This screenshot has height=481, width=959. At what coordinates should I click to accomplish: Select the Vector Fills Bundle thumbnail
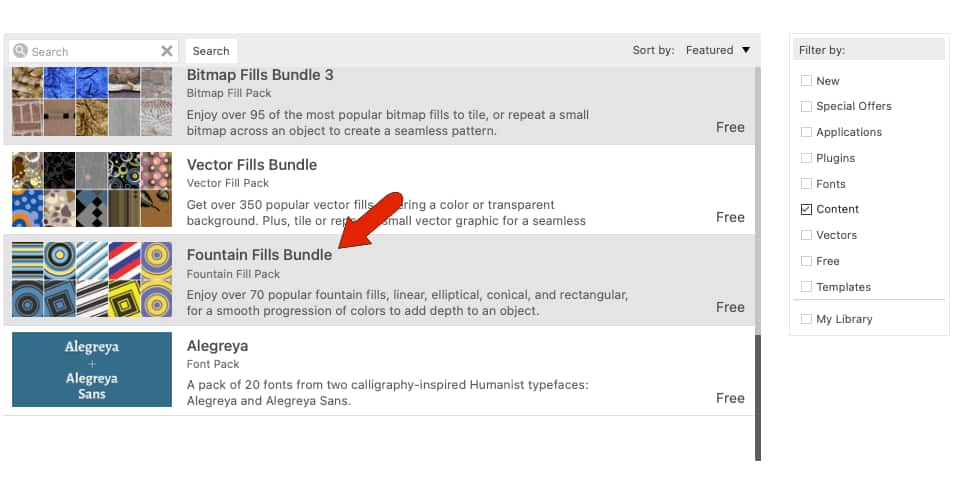[x=92, y=190]
